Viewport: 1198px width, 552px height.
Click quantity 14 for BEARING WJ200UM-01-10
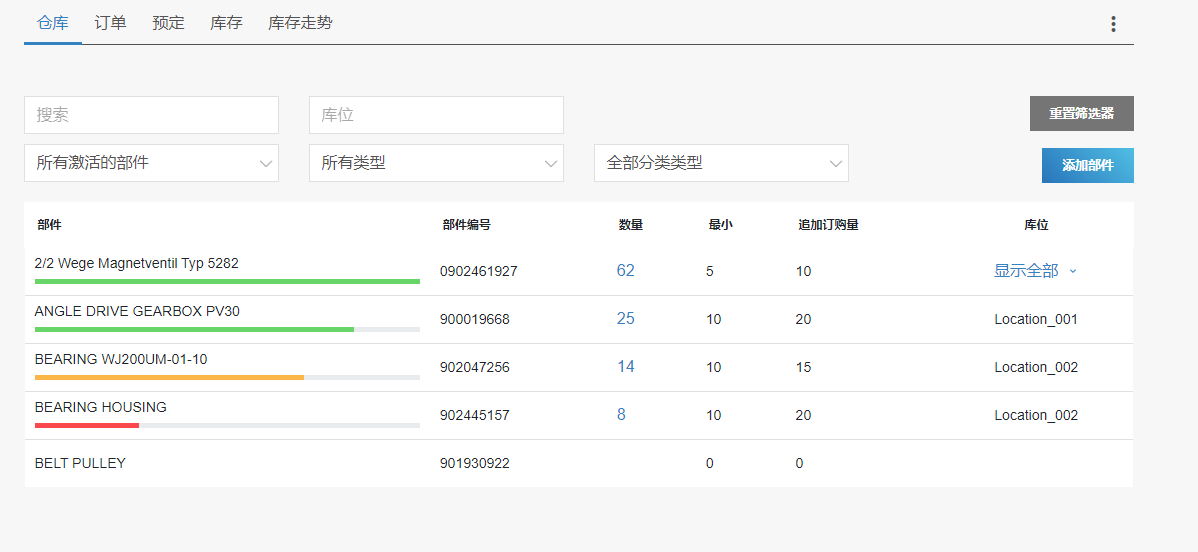pyautogui.click(x=625, y=367)
